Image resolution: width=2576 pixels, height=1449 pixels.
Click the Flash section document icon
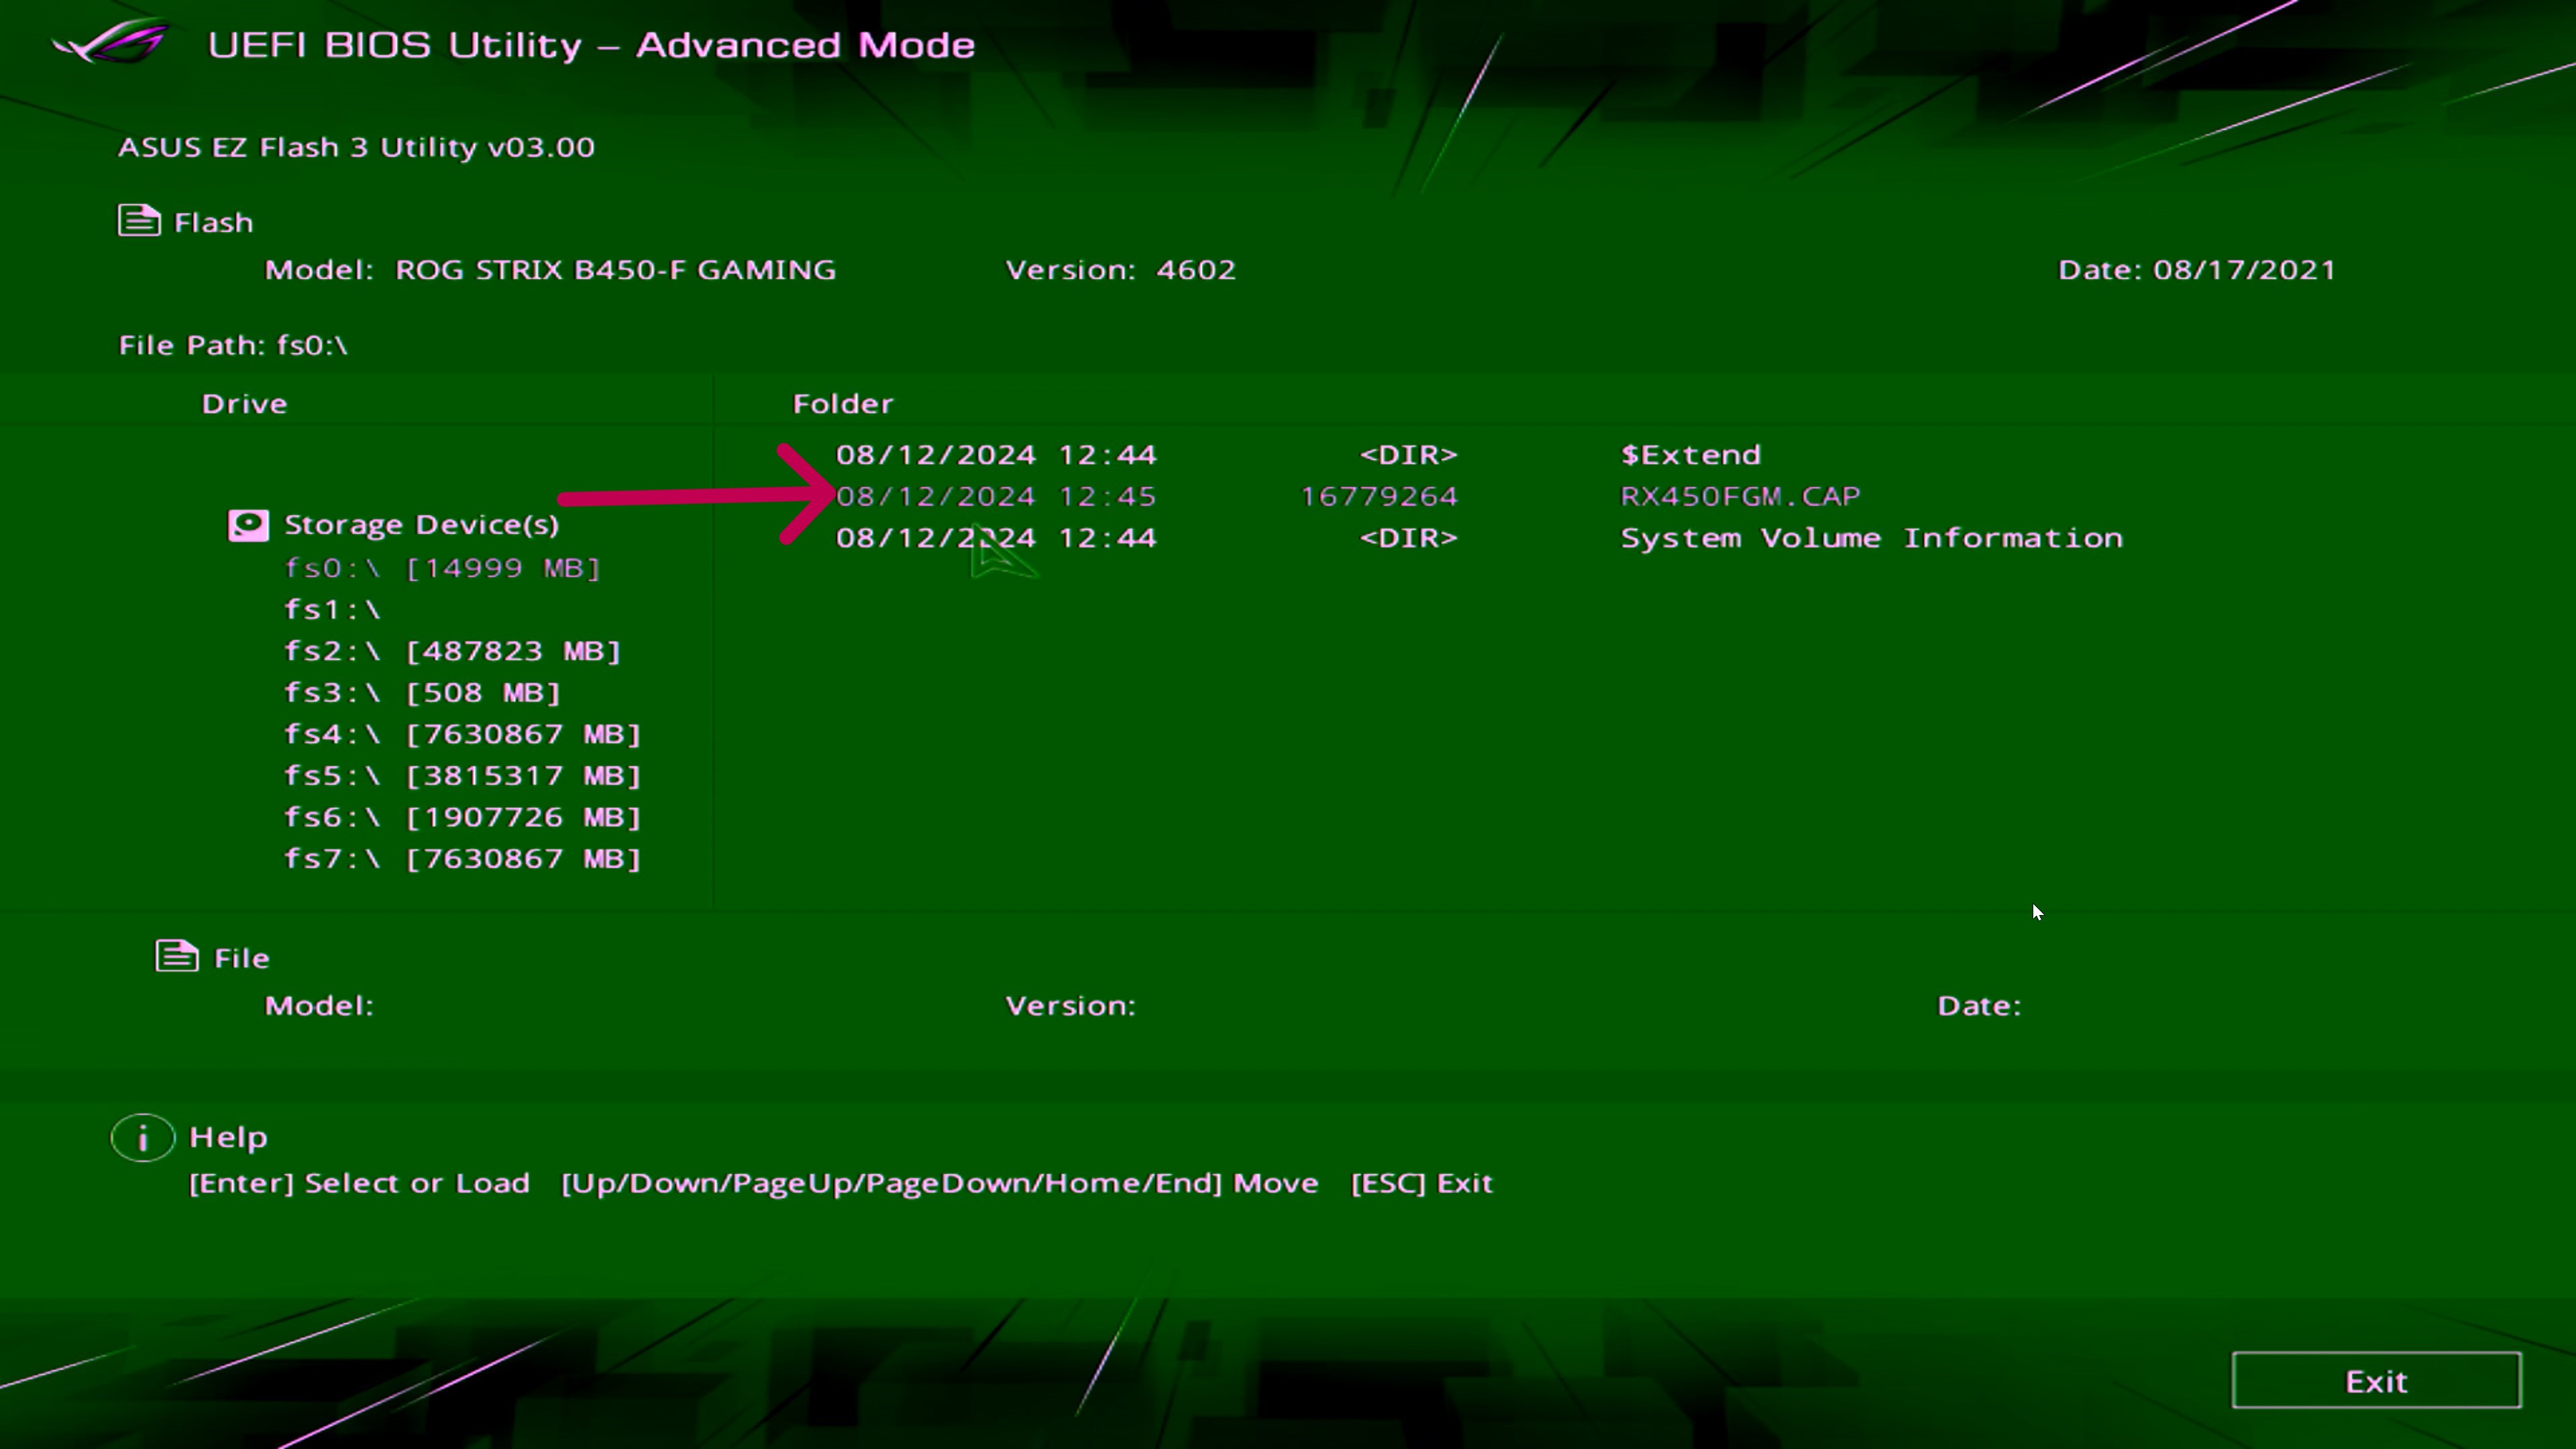pyautogui.click(x=139, y=220)
